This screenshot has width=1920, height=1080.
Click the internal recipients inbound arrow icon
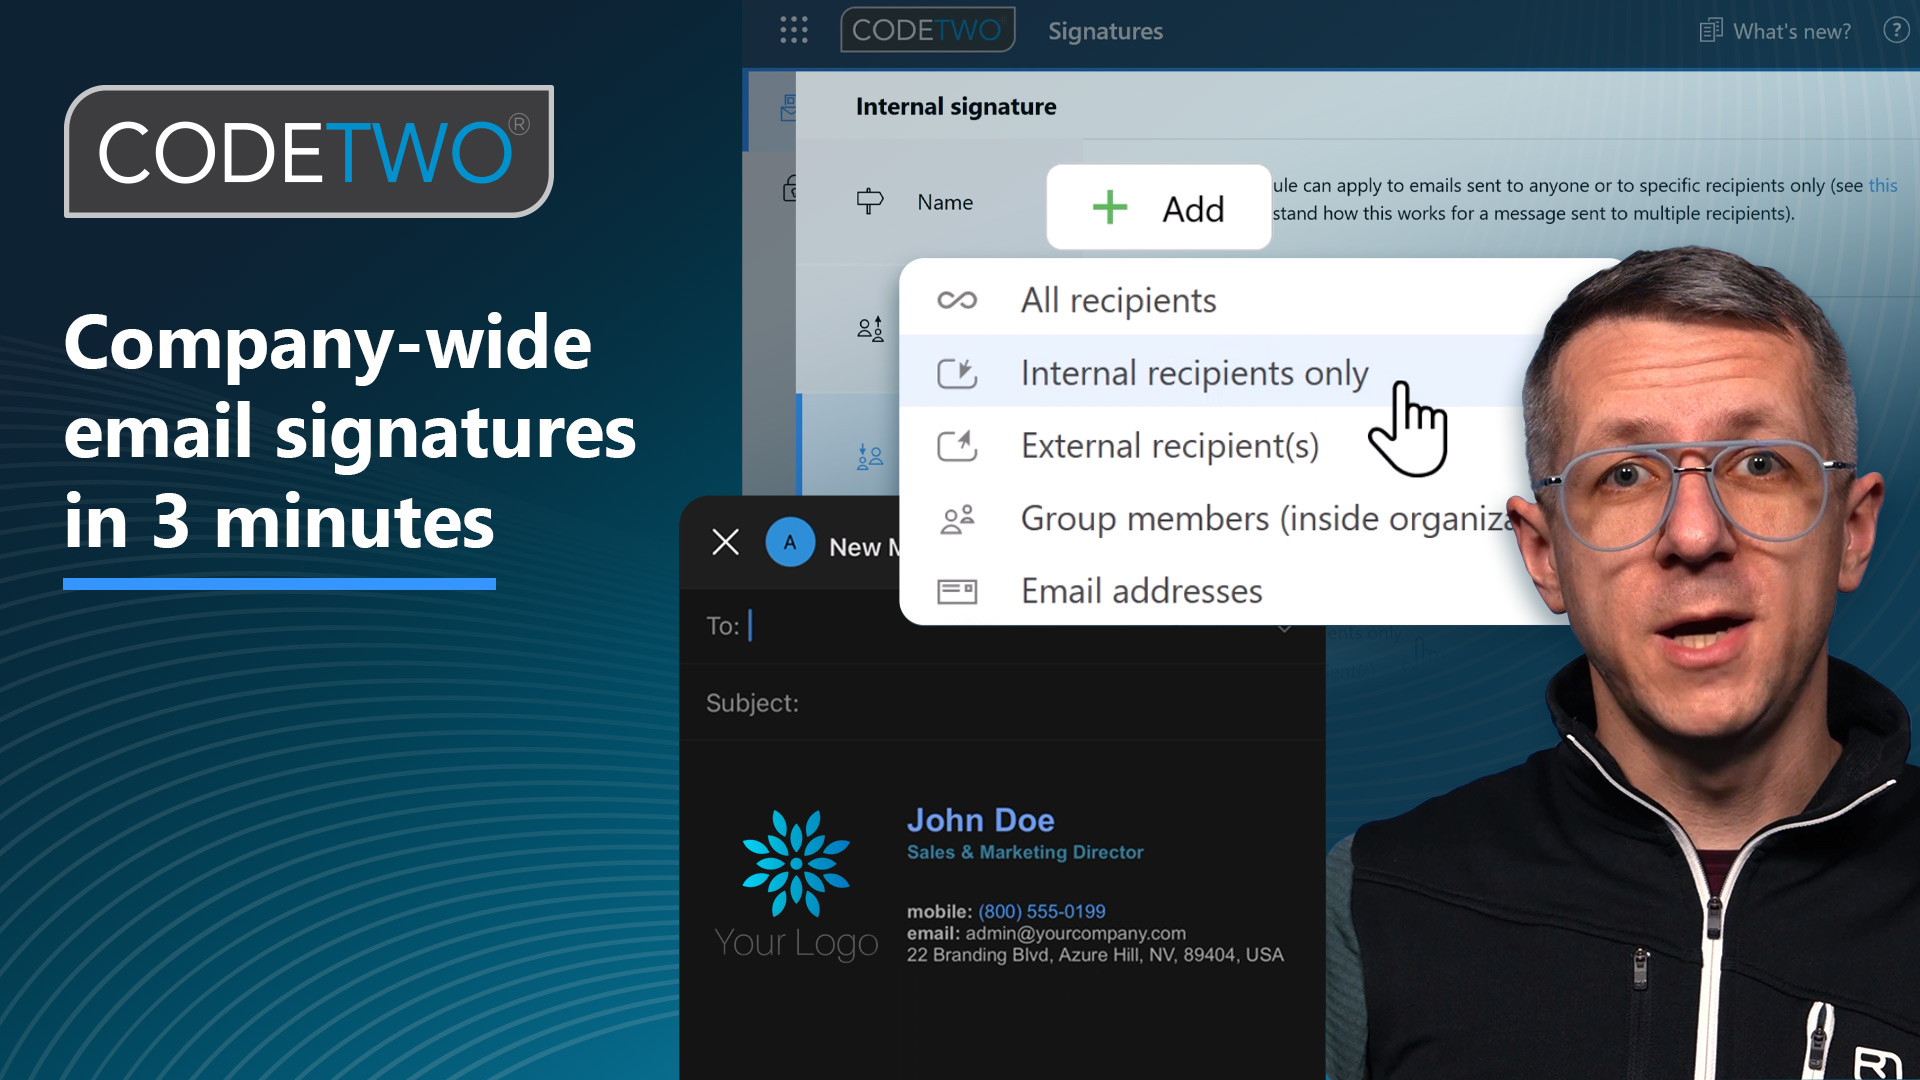[x=957, y=373]
